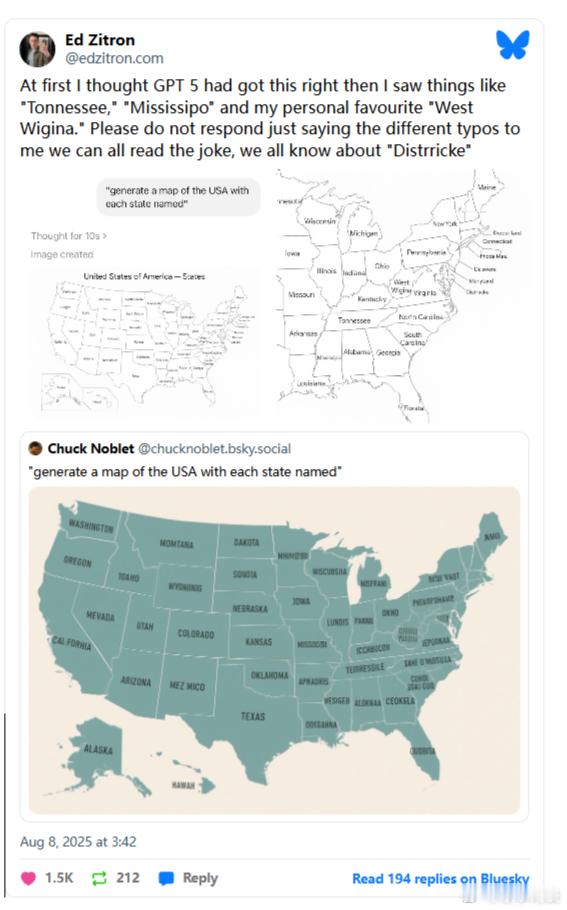
Task: Open the Chuck Noblet author name
Action: point(91,448)
